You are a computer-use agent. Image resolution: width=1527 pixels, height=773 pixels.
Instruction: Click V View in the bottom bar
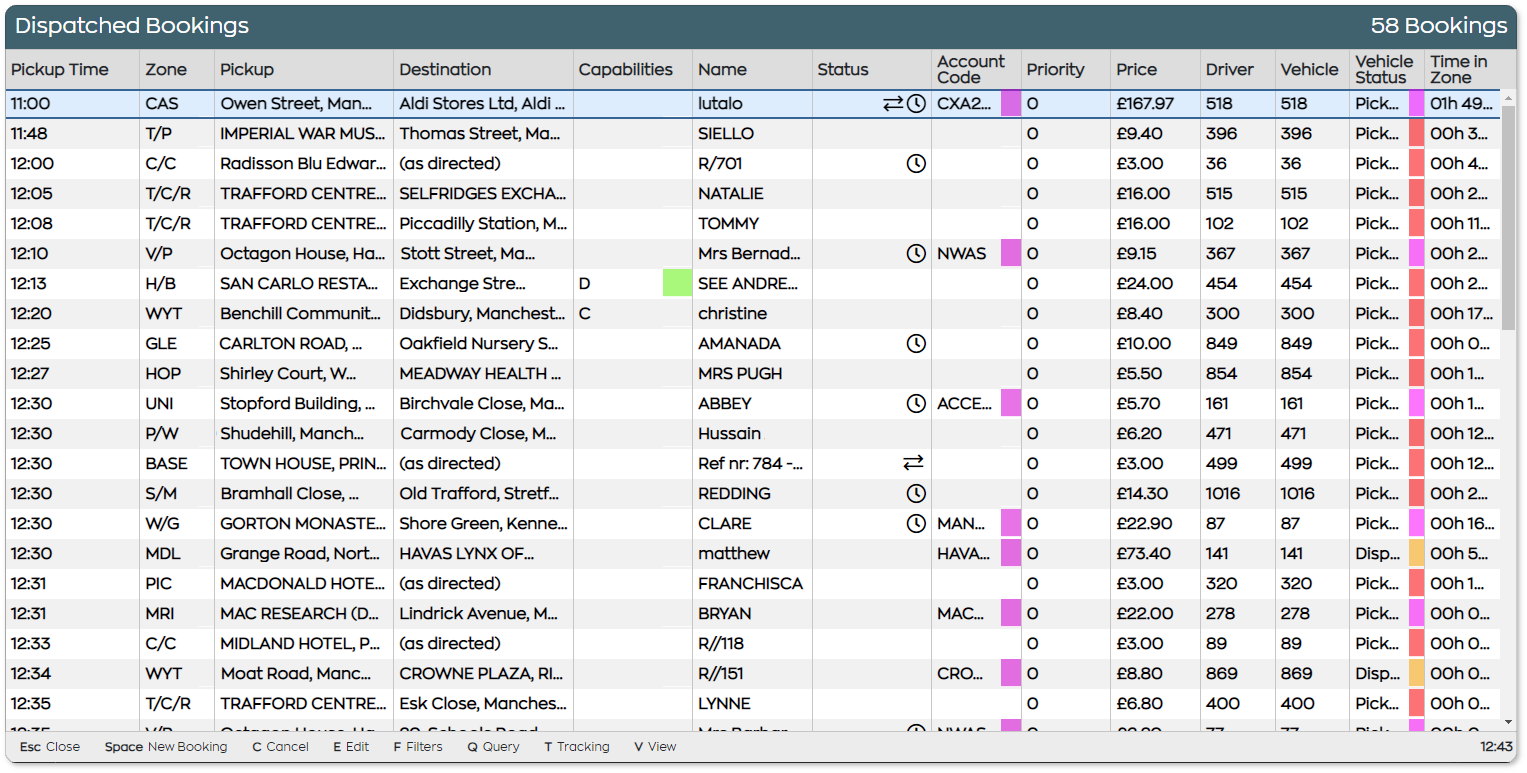pos(655,747)
